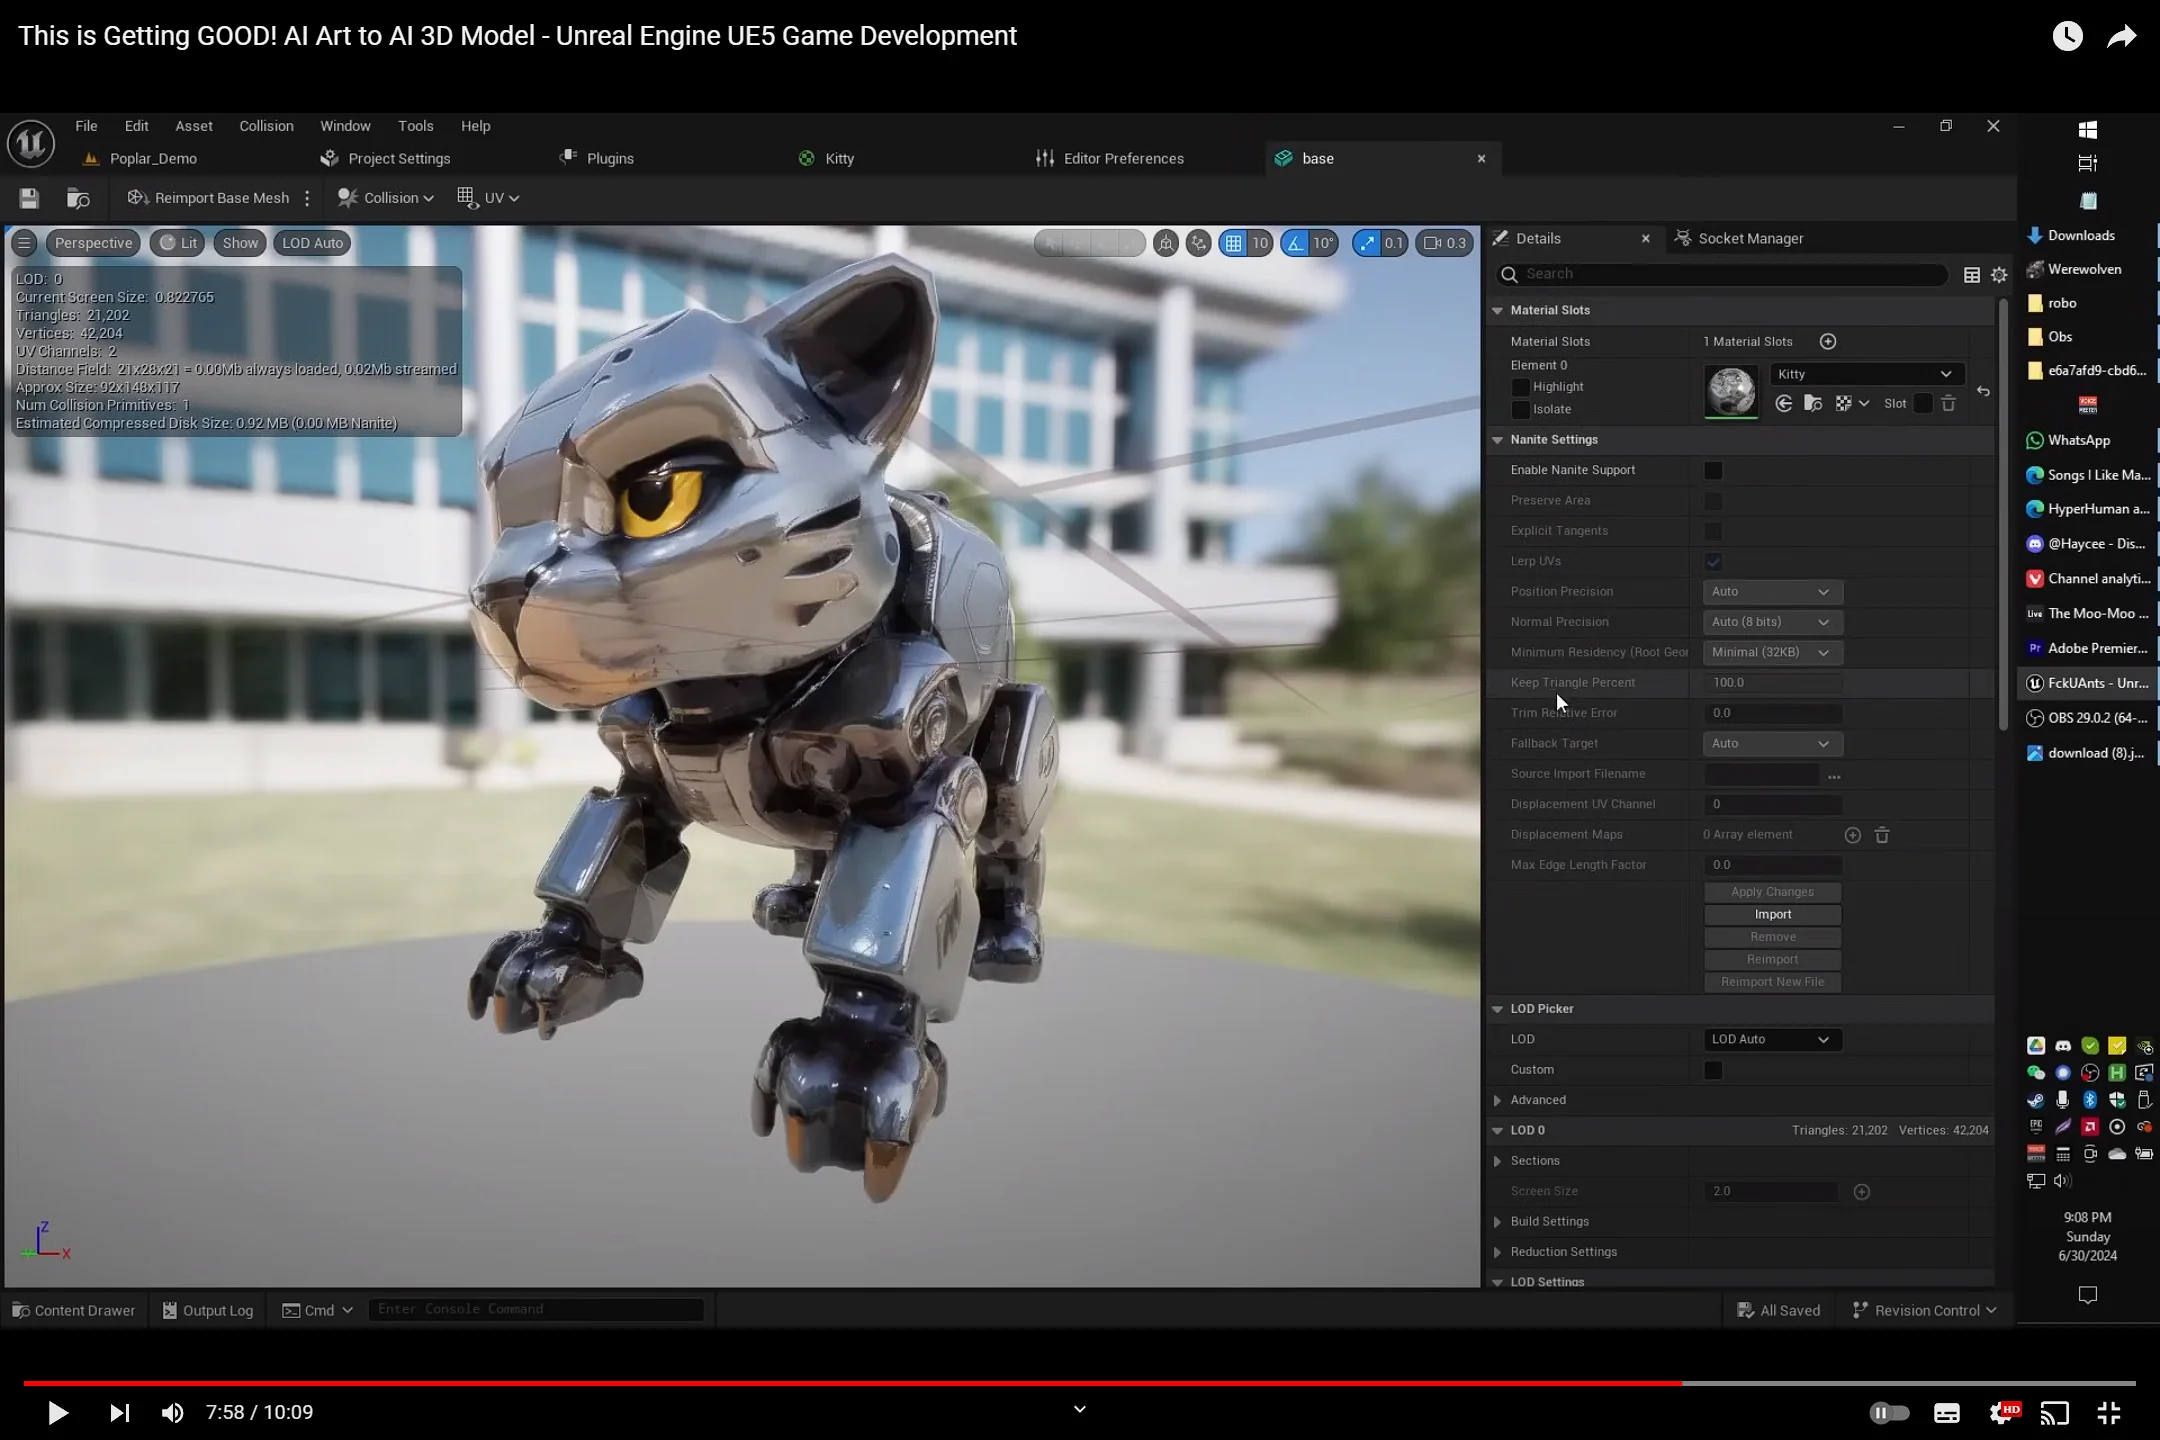Open viewport options hamburger menu
2160x1440 pixels.
point(25,243)
